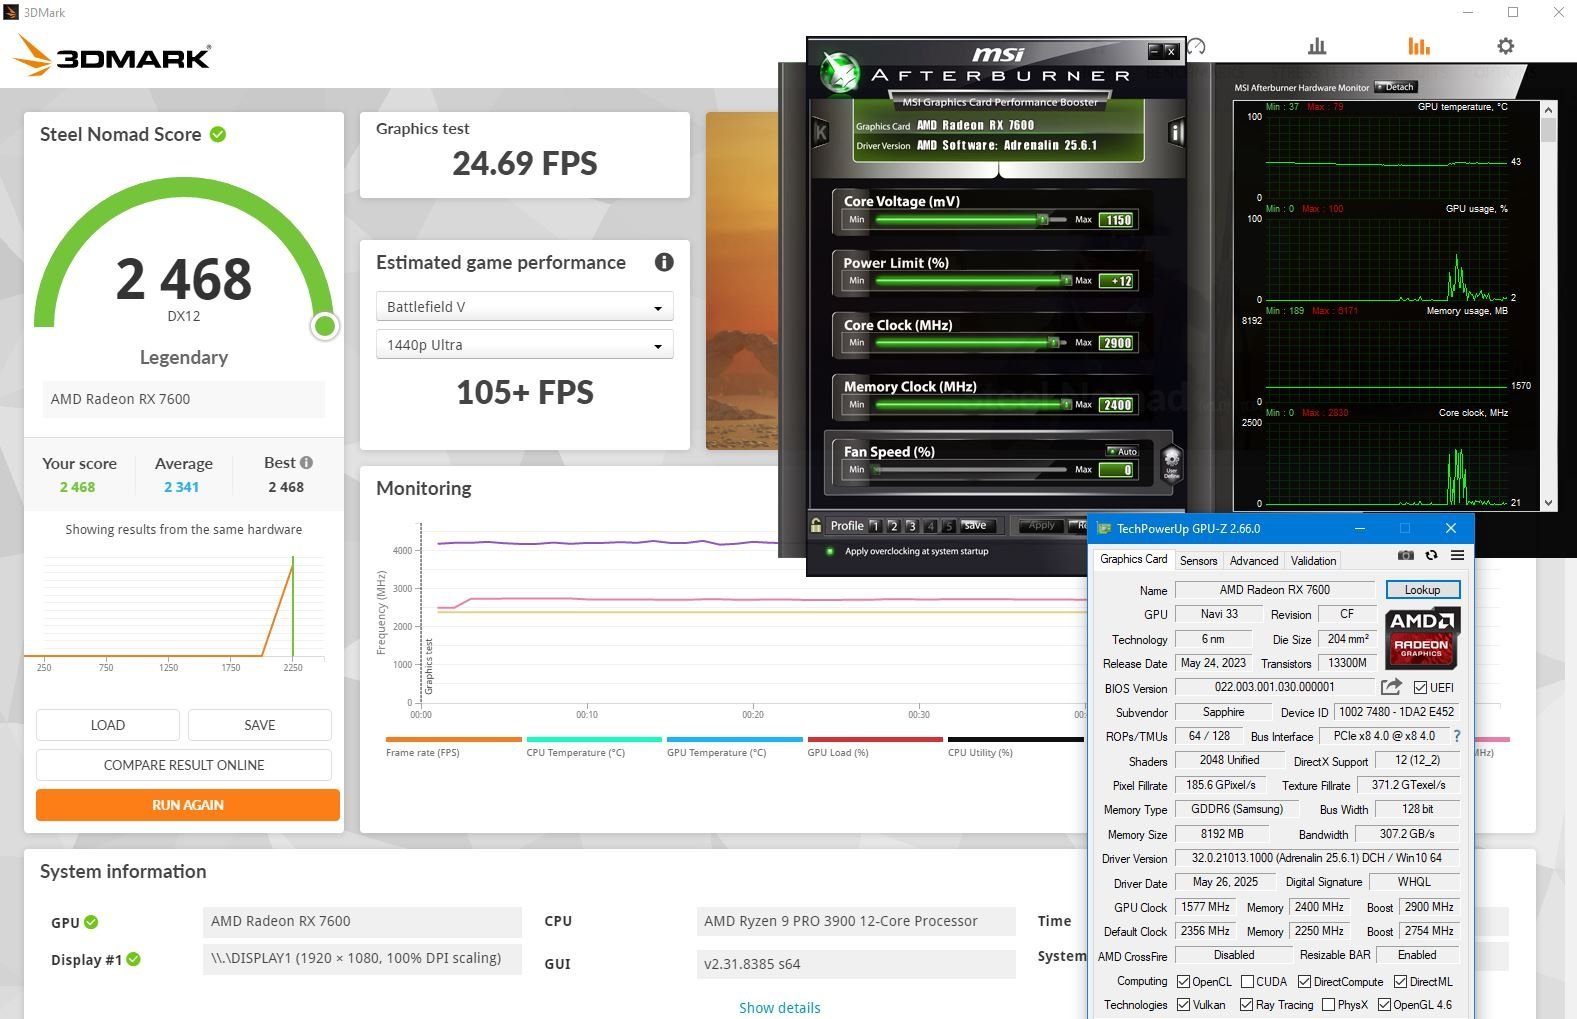Click the Bus Interface question mark icon
The width and height of the screenshot is (1577, 1019).
(1456, 736)
